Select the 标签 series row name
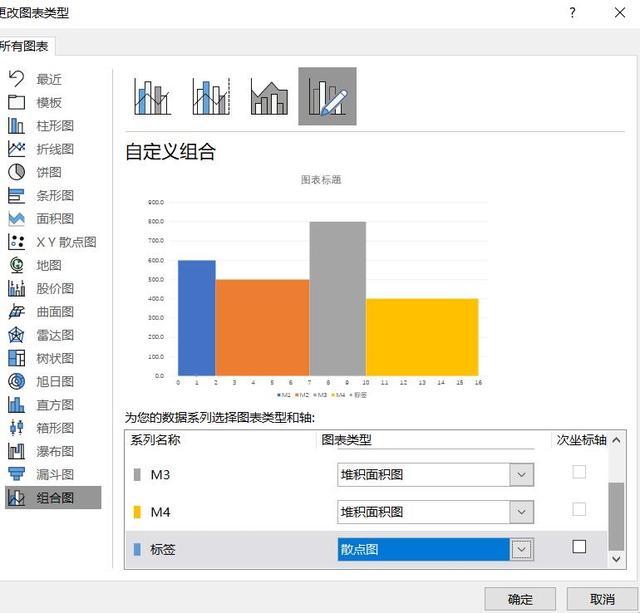Screen dimensions: 640x613 163,549
